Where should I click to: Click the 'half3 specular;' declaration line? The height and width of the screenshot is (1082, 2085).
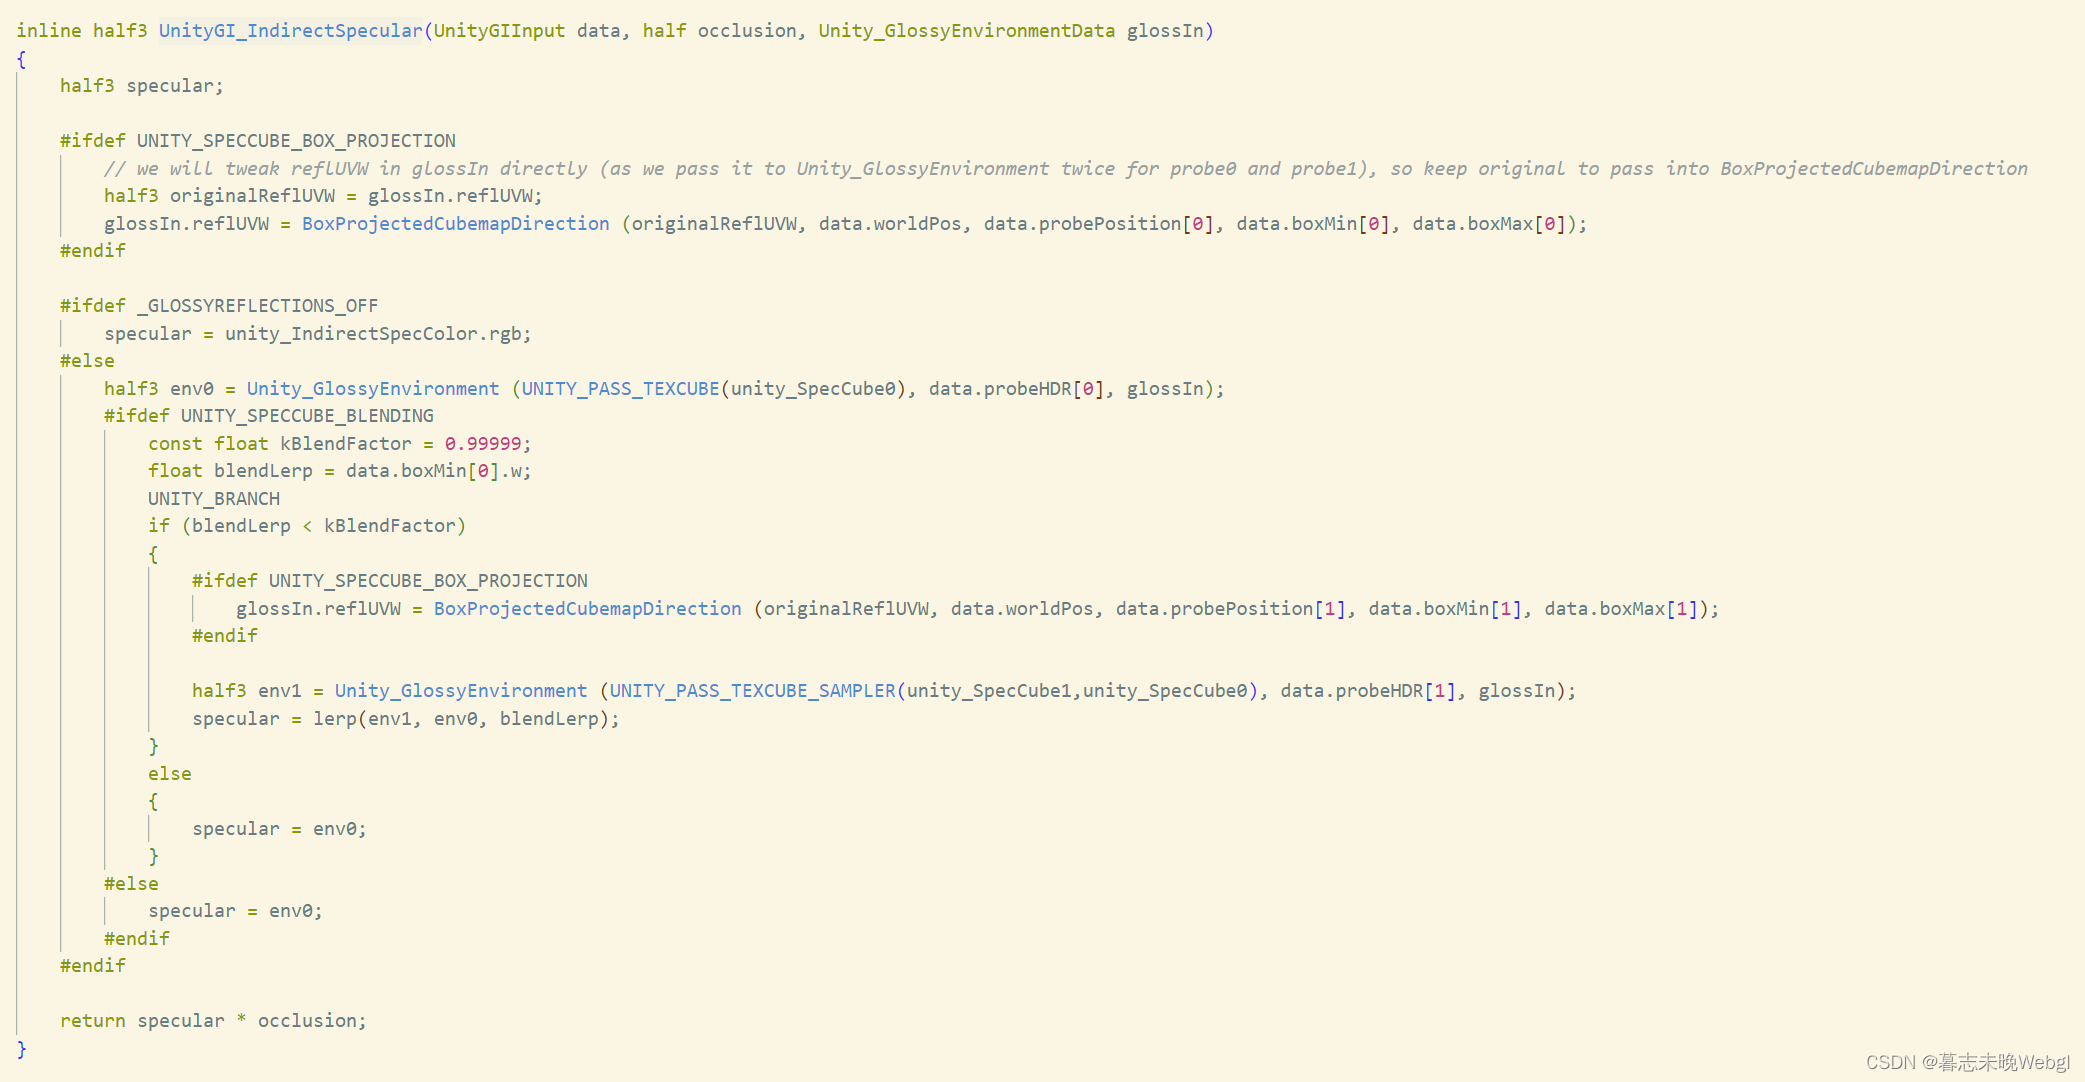(x=142, y=86)
